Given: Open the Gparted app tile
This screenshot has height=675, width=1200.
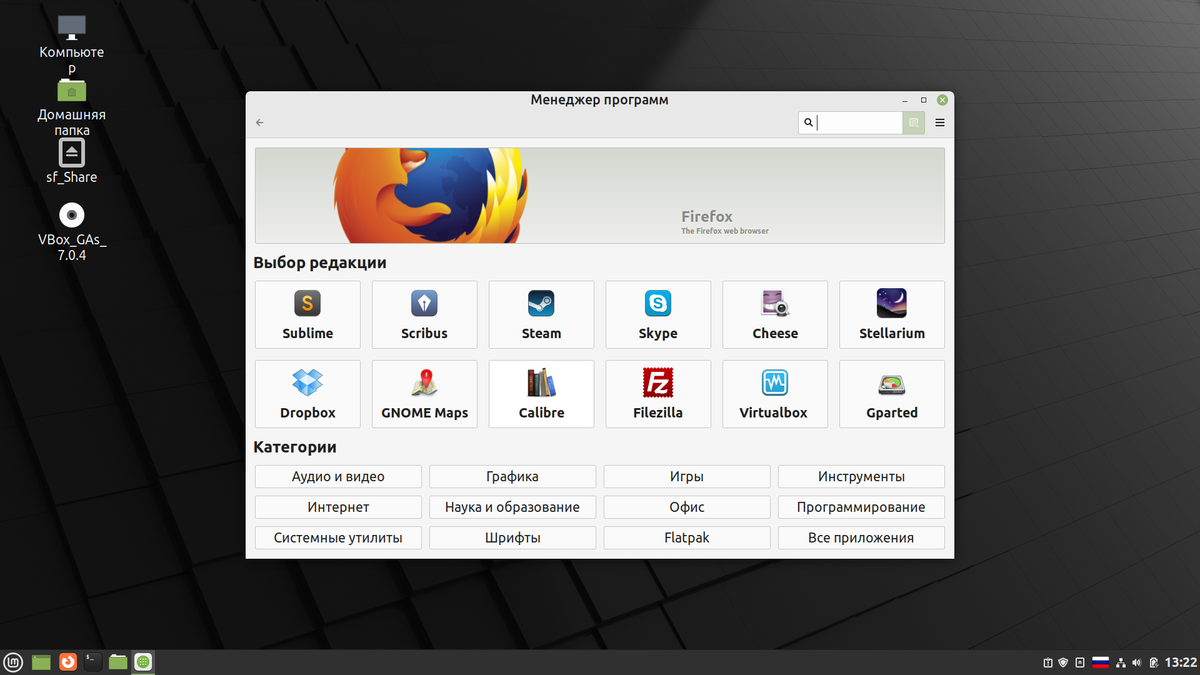Looking at the screenshot, I should 892,394.
